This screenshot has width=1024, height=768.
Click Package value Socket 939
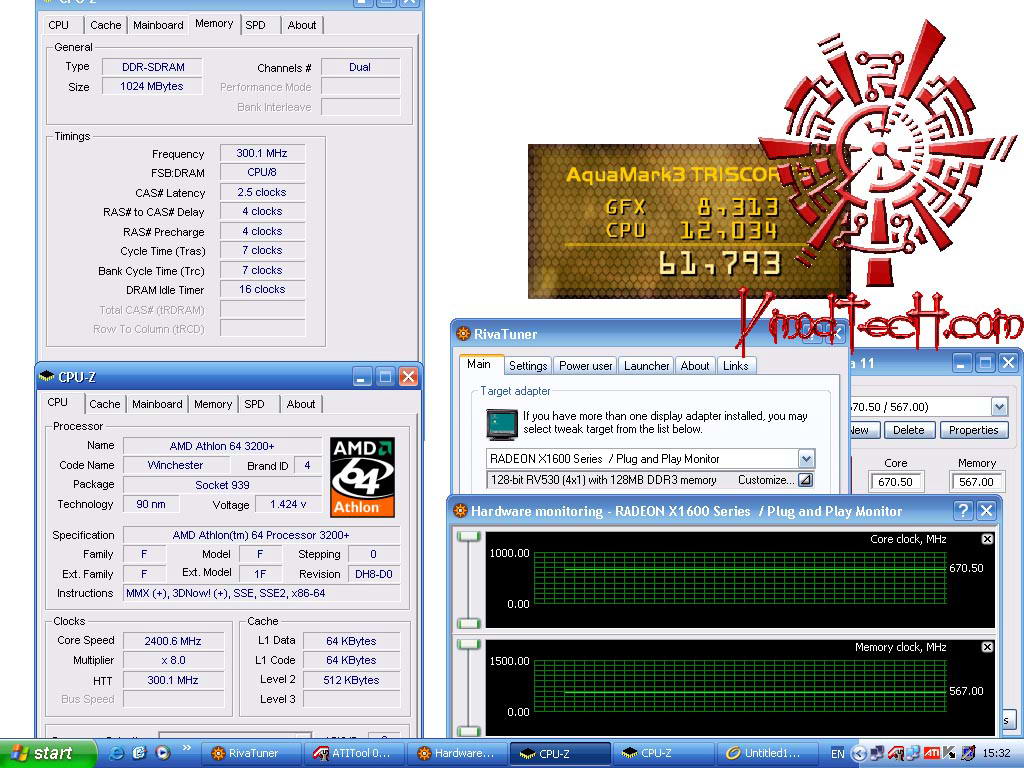point(222,485)
